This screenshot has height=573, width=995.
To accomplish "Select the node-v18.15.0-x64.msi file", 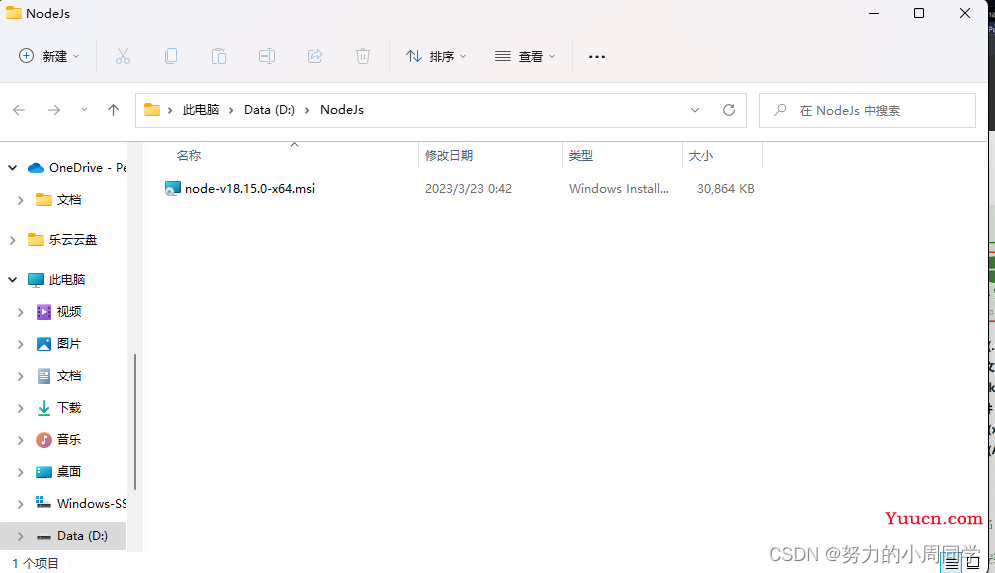I will [249, 188].
